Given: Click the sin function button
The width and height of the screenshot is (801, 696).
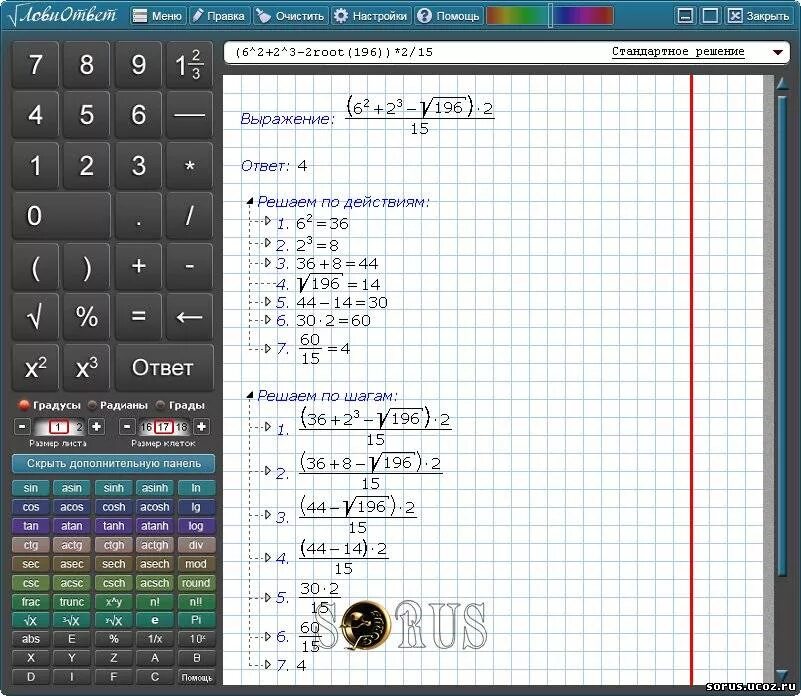Looking at the screenshot, I should (x=31, y=488).
